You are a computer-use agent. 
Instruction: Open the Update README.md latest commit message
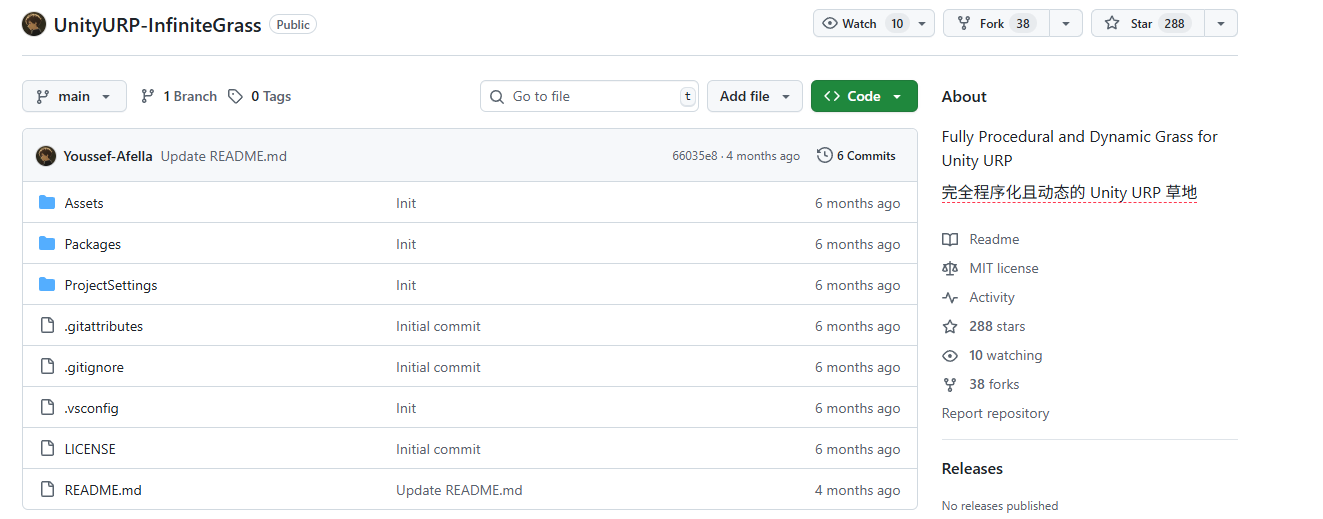point(224,156)
